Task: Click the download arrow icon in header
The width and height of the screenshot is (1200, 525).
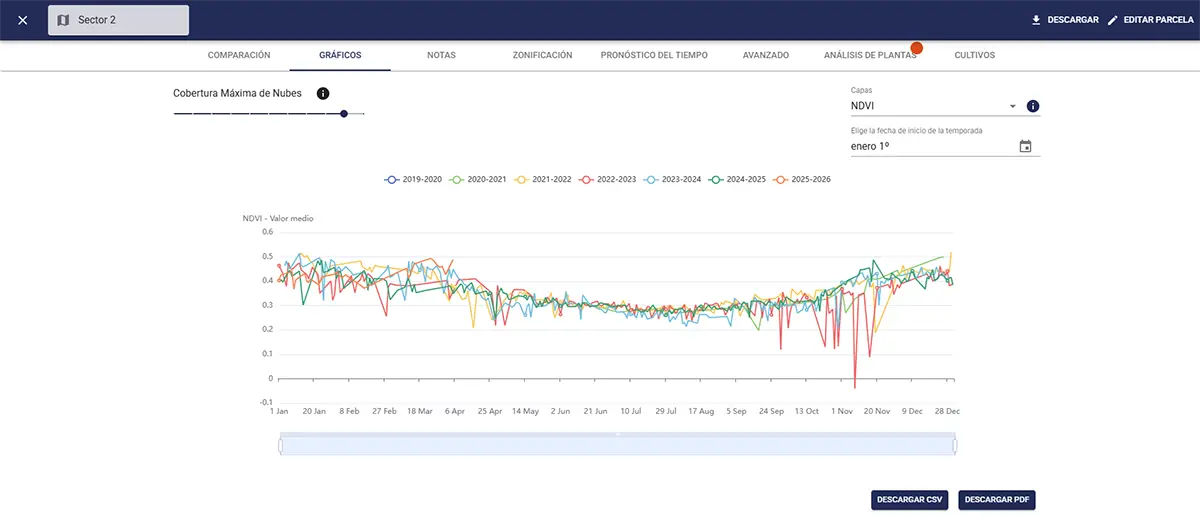Action: tap(1036, 20)
